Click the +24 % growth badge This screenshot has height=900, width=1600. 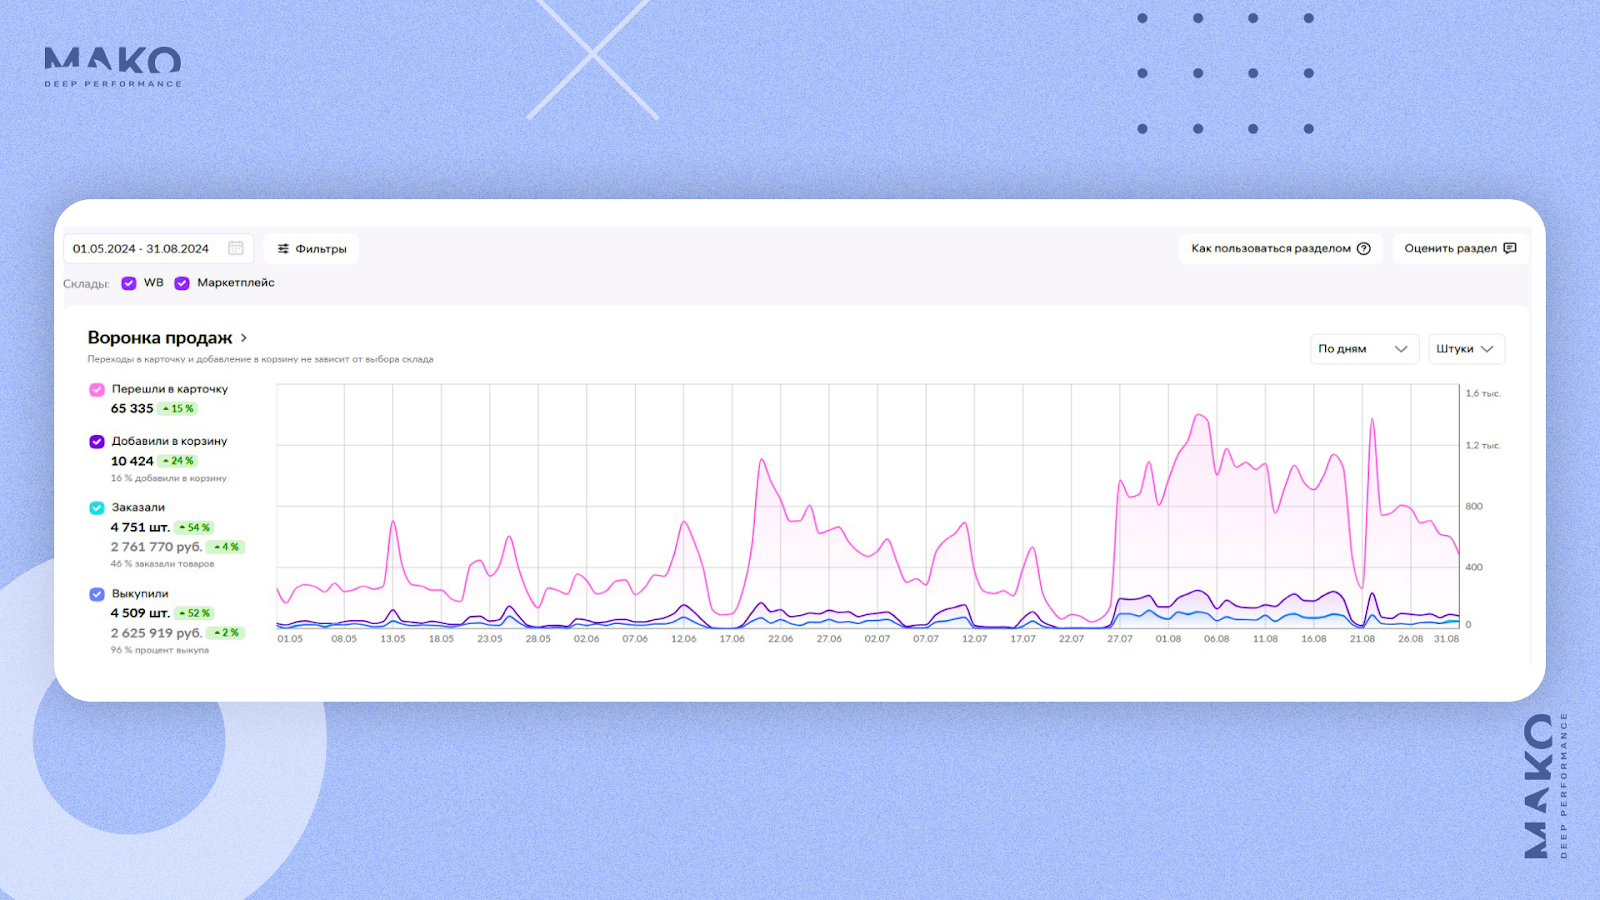pos(178,461)
